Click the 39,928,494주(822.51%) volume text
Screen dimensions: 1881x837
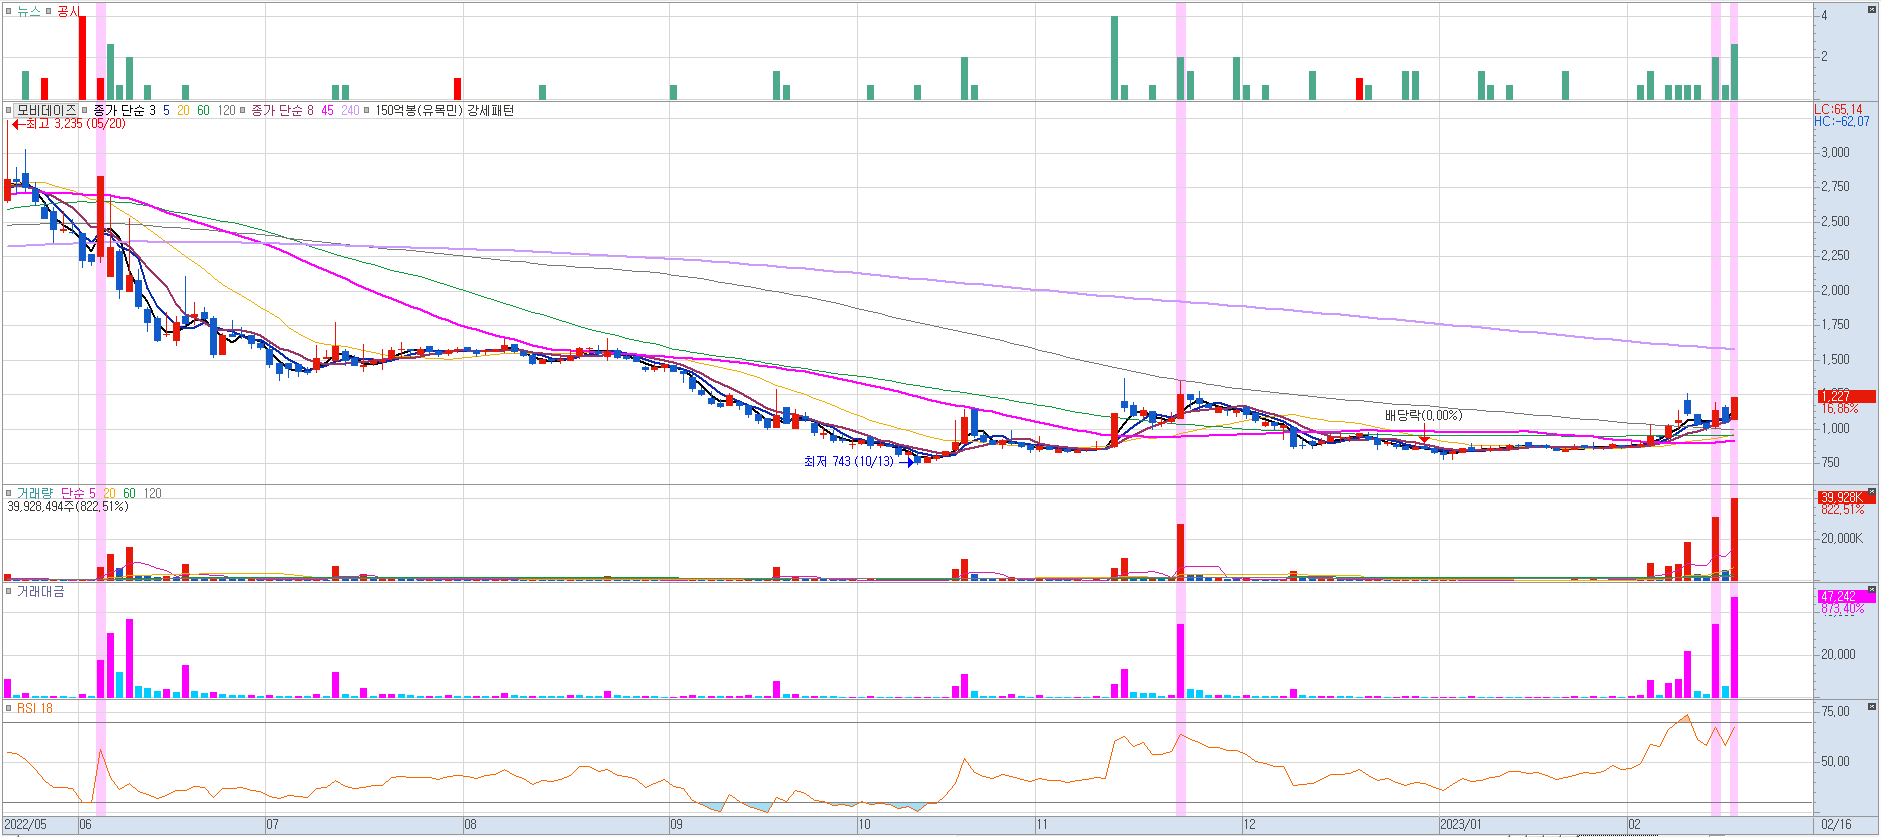[68, 506]
